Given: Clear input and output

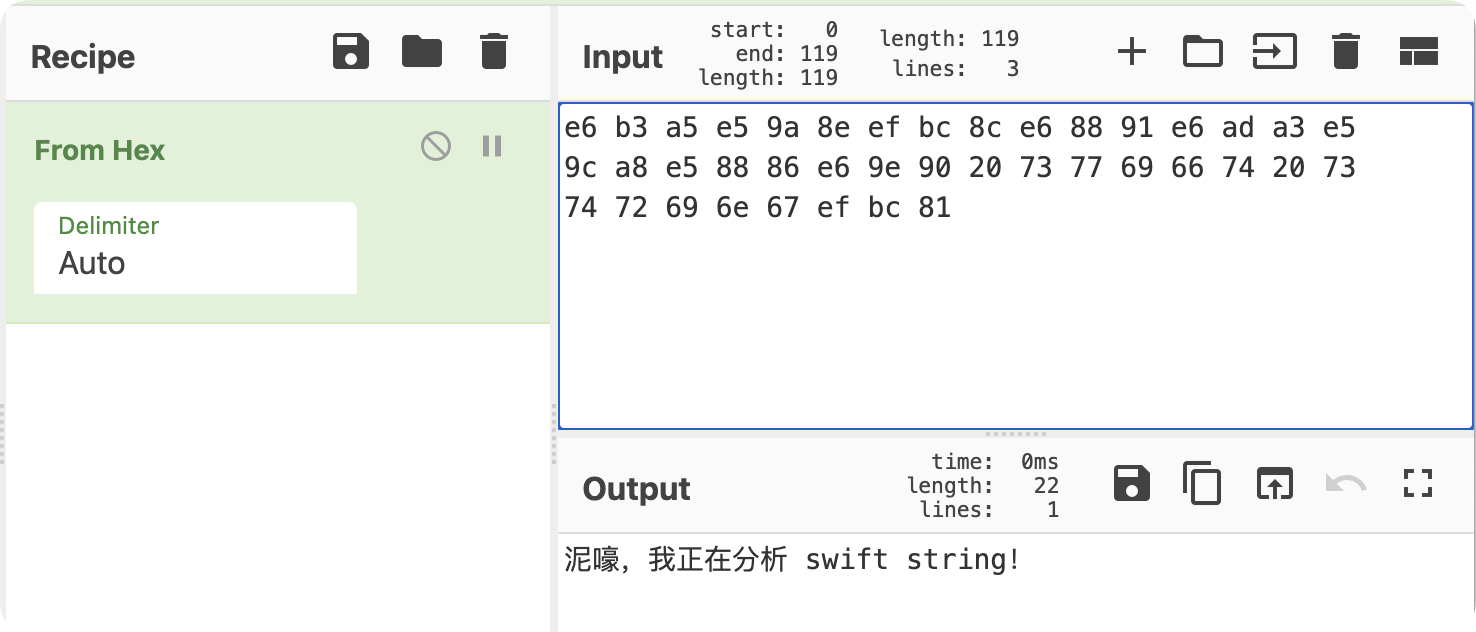Looking at the screenshot, I should coord(1346,52).
